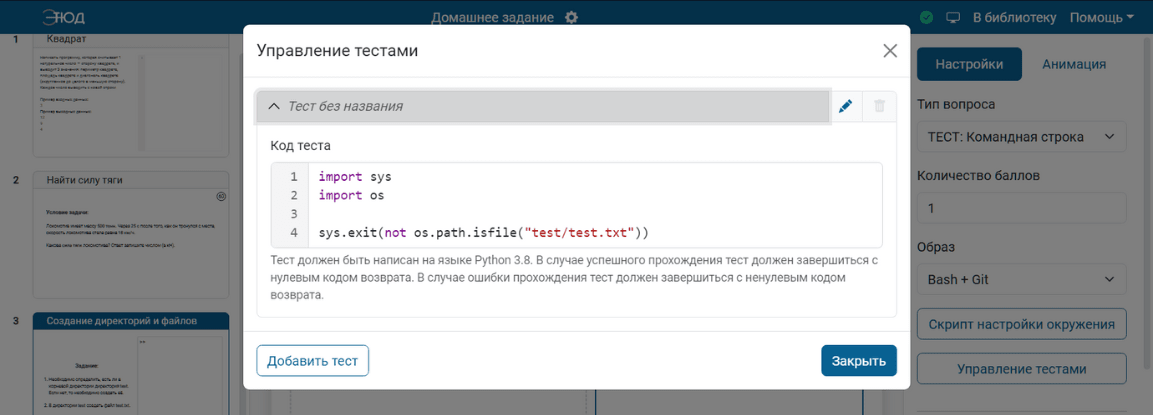This screenshot has height=415, width=1153.
Task: Click Управление тестами button in sidebar
Action: coord(1021,369)
